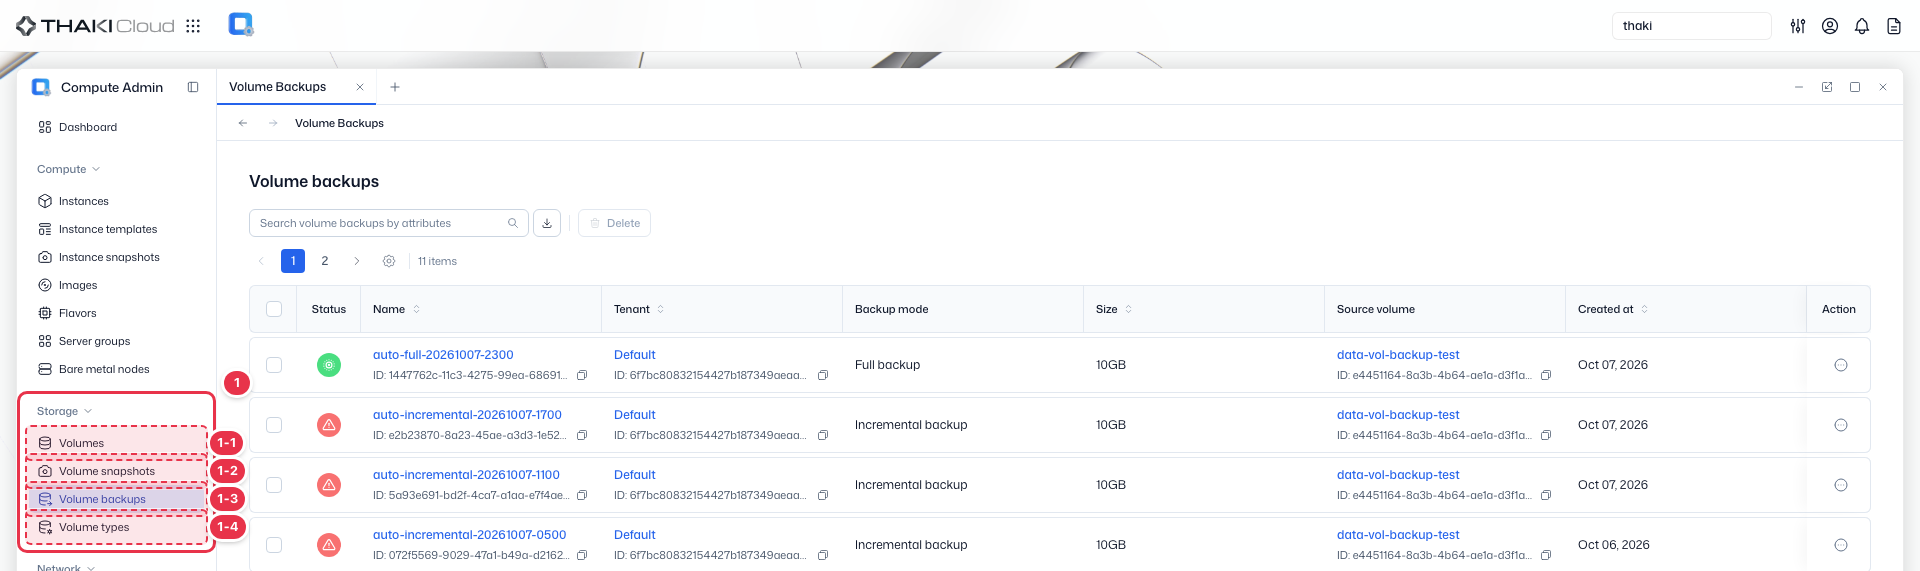
Task: Copy ID of auto-full-20261007-2300
Action: (x=582, y=375)
